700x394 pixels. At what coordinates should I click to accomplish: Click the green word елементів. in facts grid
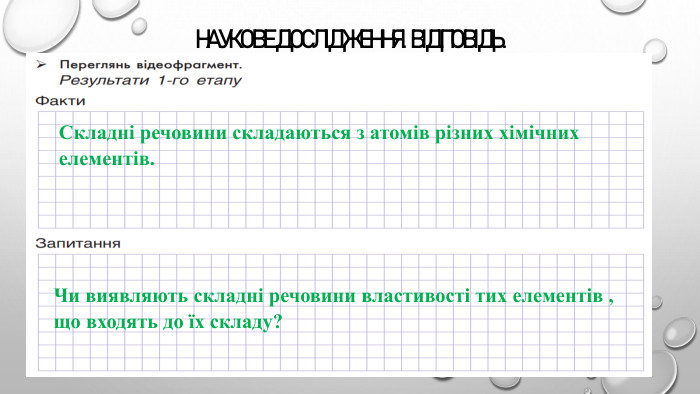coord(107,159)
